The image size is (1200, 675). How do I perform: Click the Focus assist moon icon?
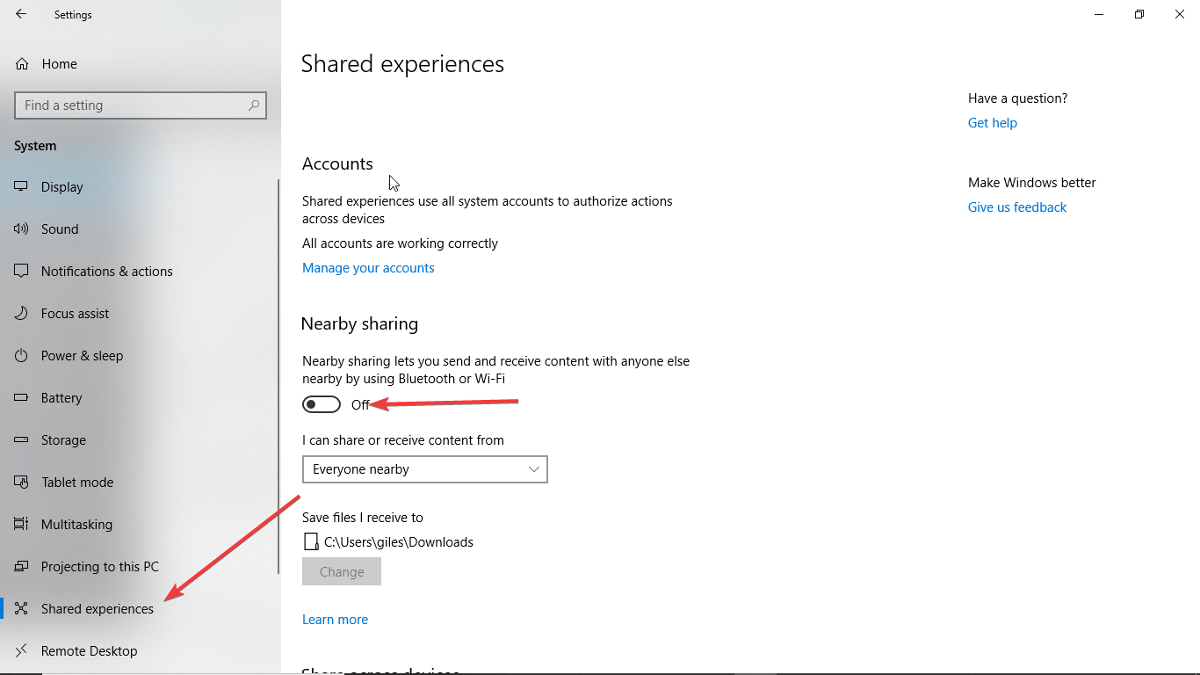click(21, 313)
